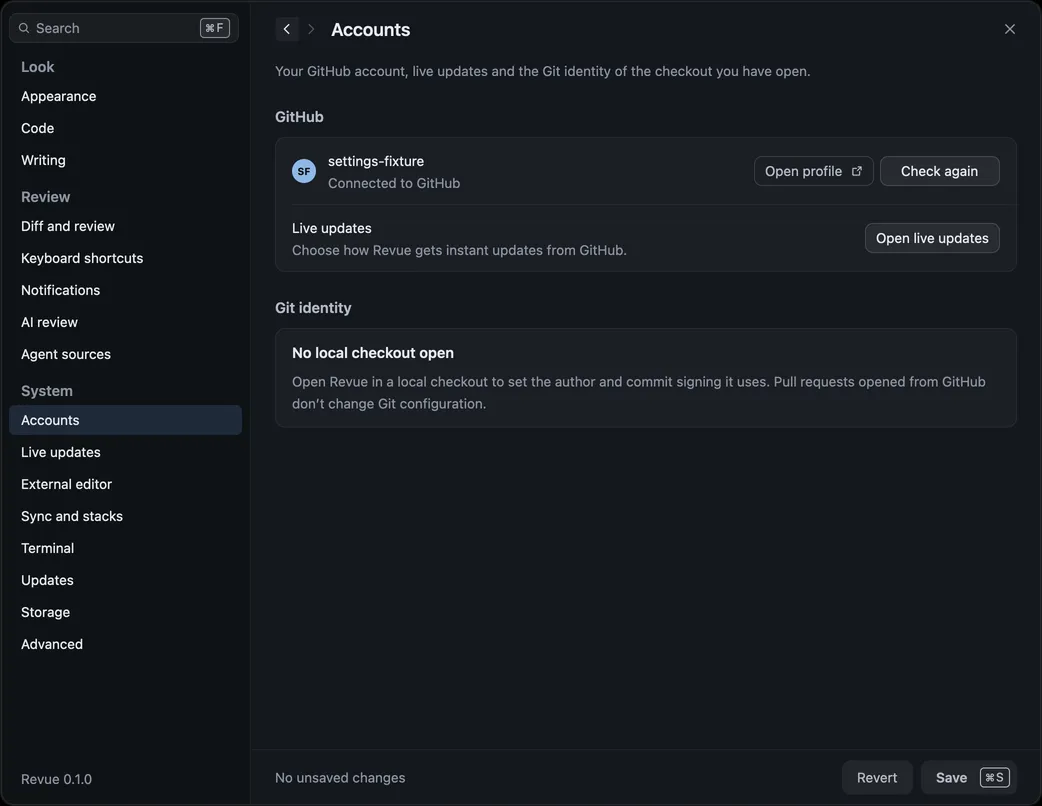Click the Save button
Viewport: 1042px width, 806px height.
pos(968,777)
